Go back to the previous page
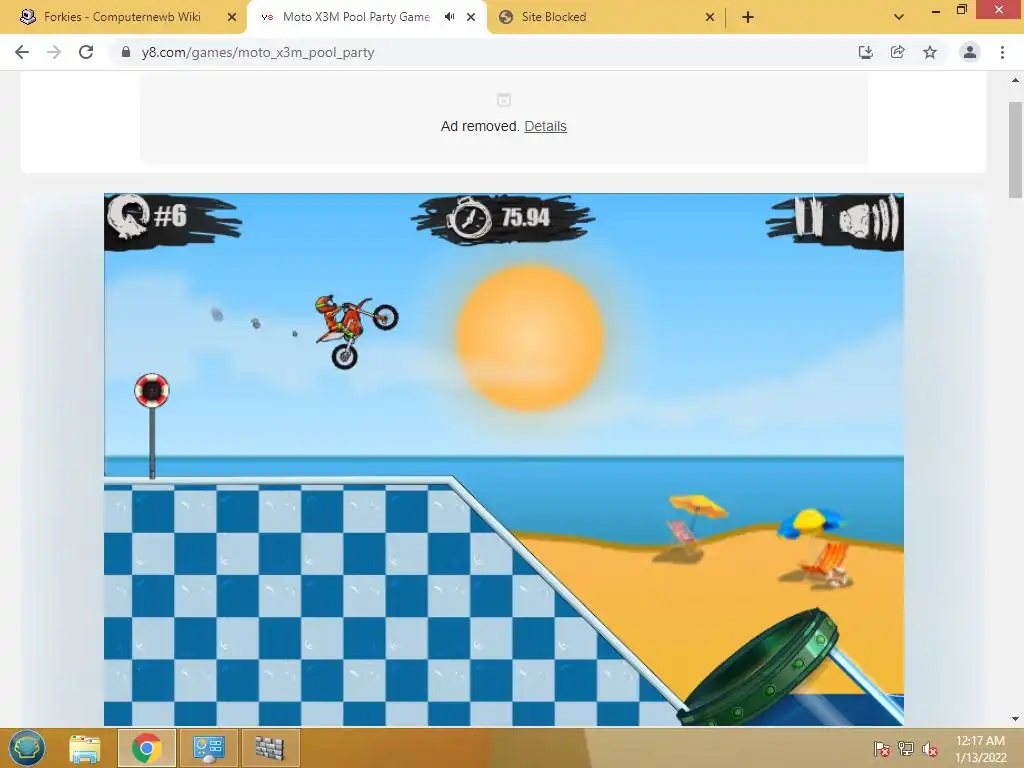 click(x=22, y=52)
